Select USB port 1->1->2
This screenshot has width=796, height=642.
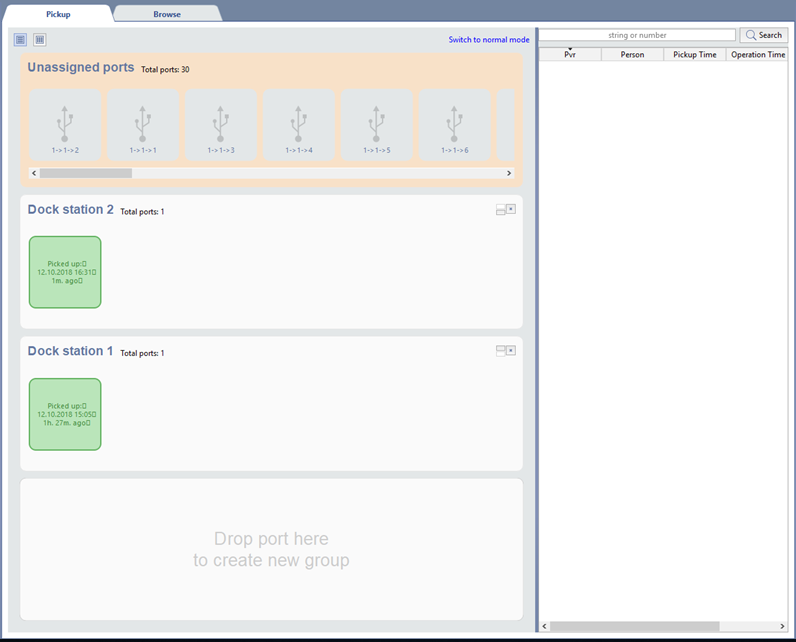(65, 126)
